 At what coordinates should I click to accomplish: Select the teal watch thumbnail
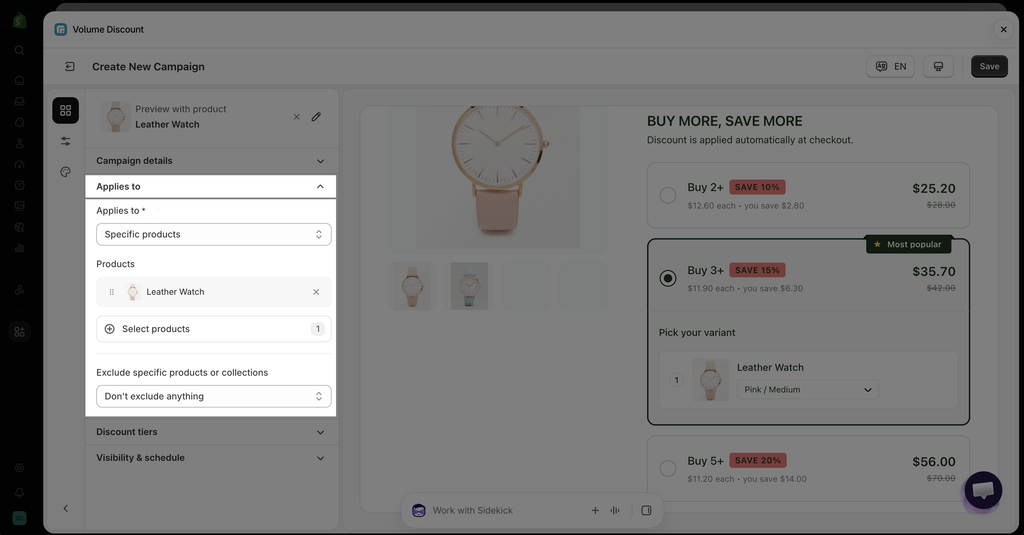tap(470, 286)
